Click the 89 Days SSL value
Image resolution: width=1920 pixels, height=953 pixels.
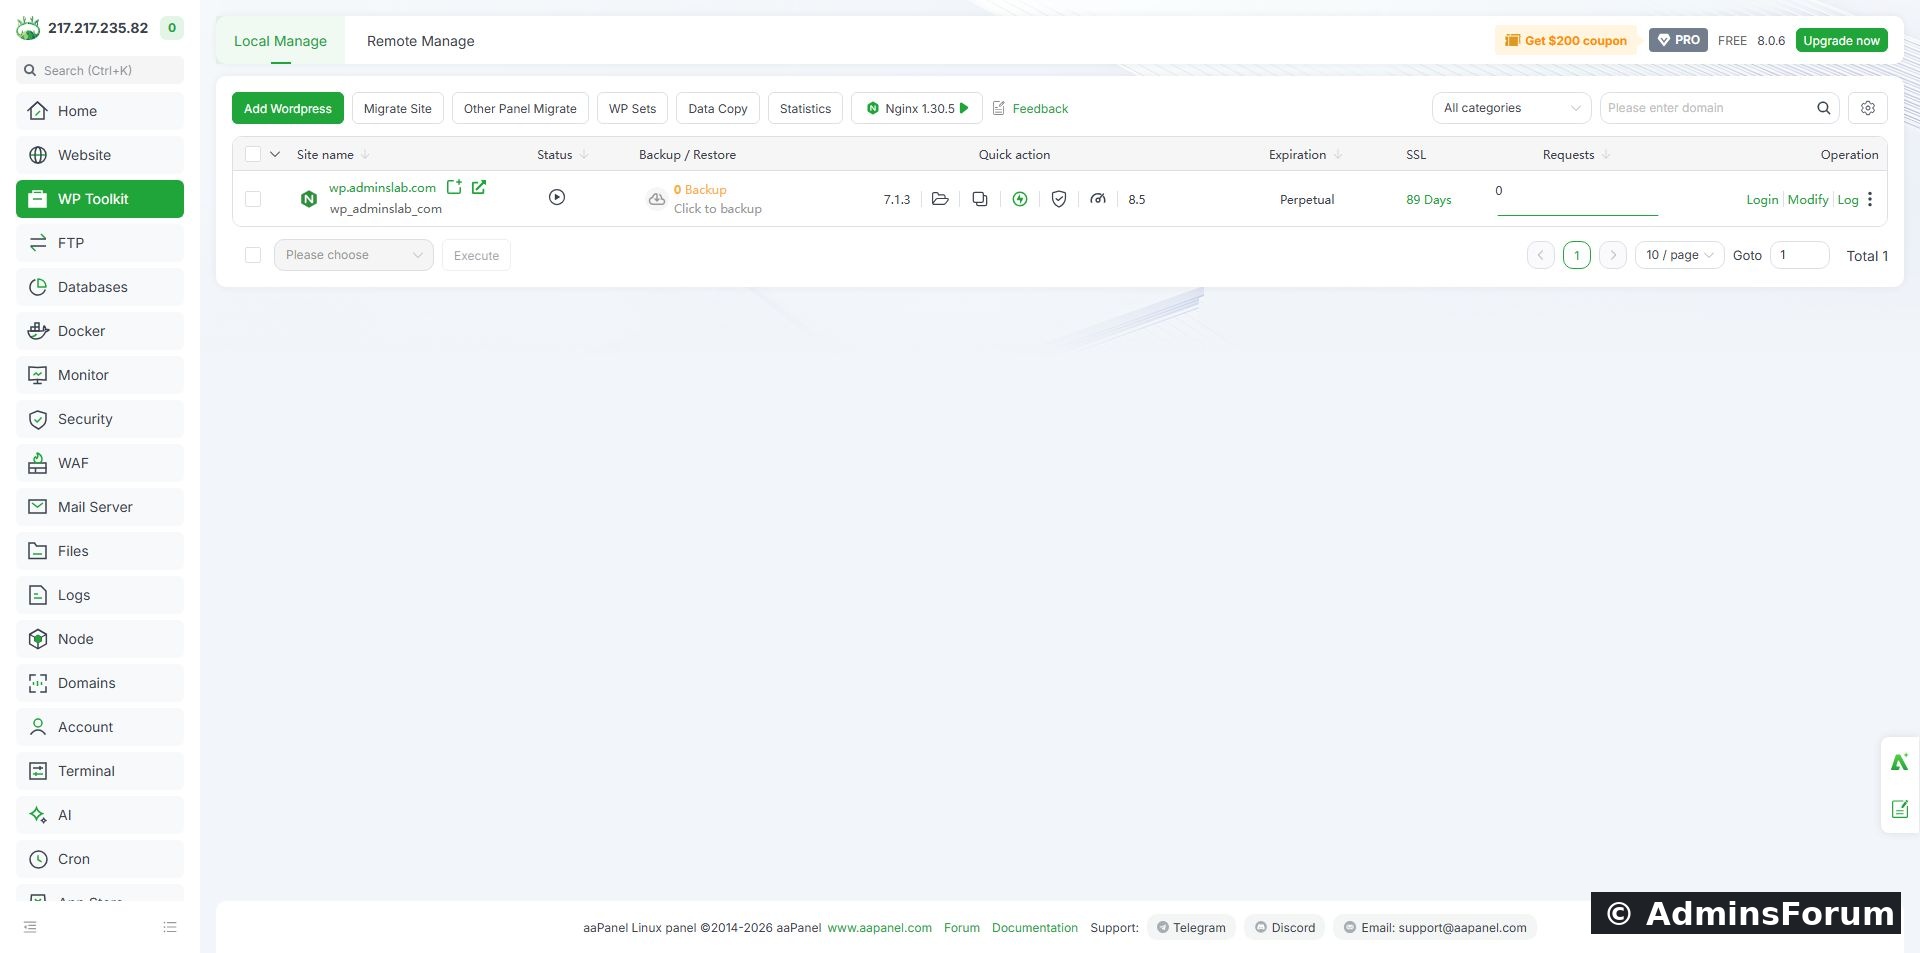pos(1428,200)
